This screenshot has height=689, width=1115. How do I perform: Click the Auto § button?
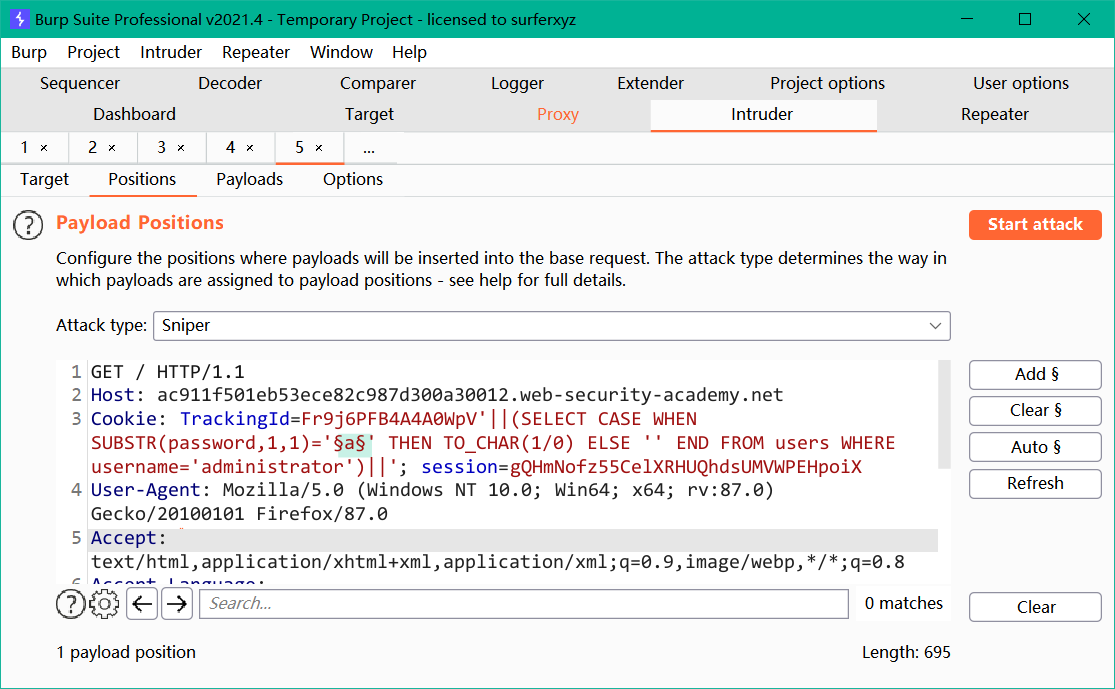tap(1035, 447)
